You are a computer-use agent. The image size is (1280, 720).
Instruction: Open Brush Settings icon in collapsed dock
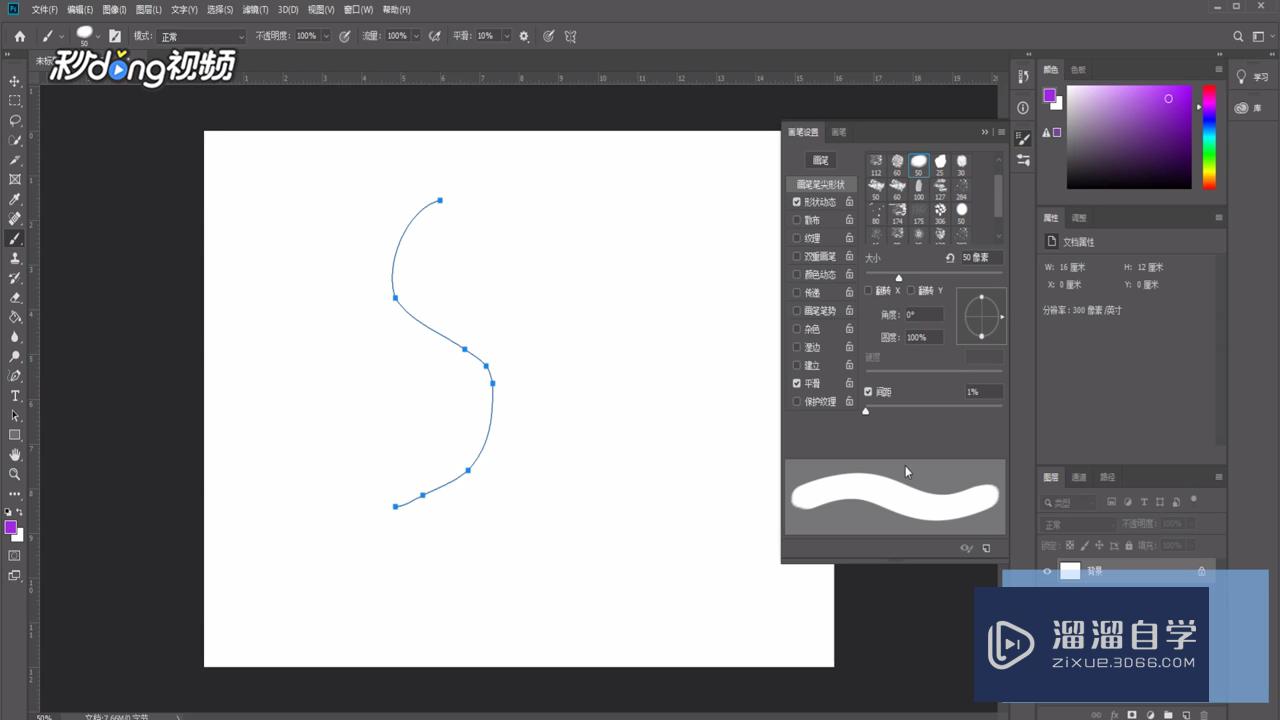1023,138
